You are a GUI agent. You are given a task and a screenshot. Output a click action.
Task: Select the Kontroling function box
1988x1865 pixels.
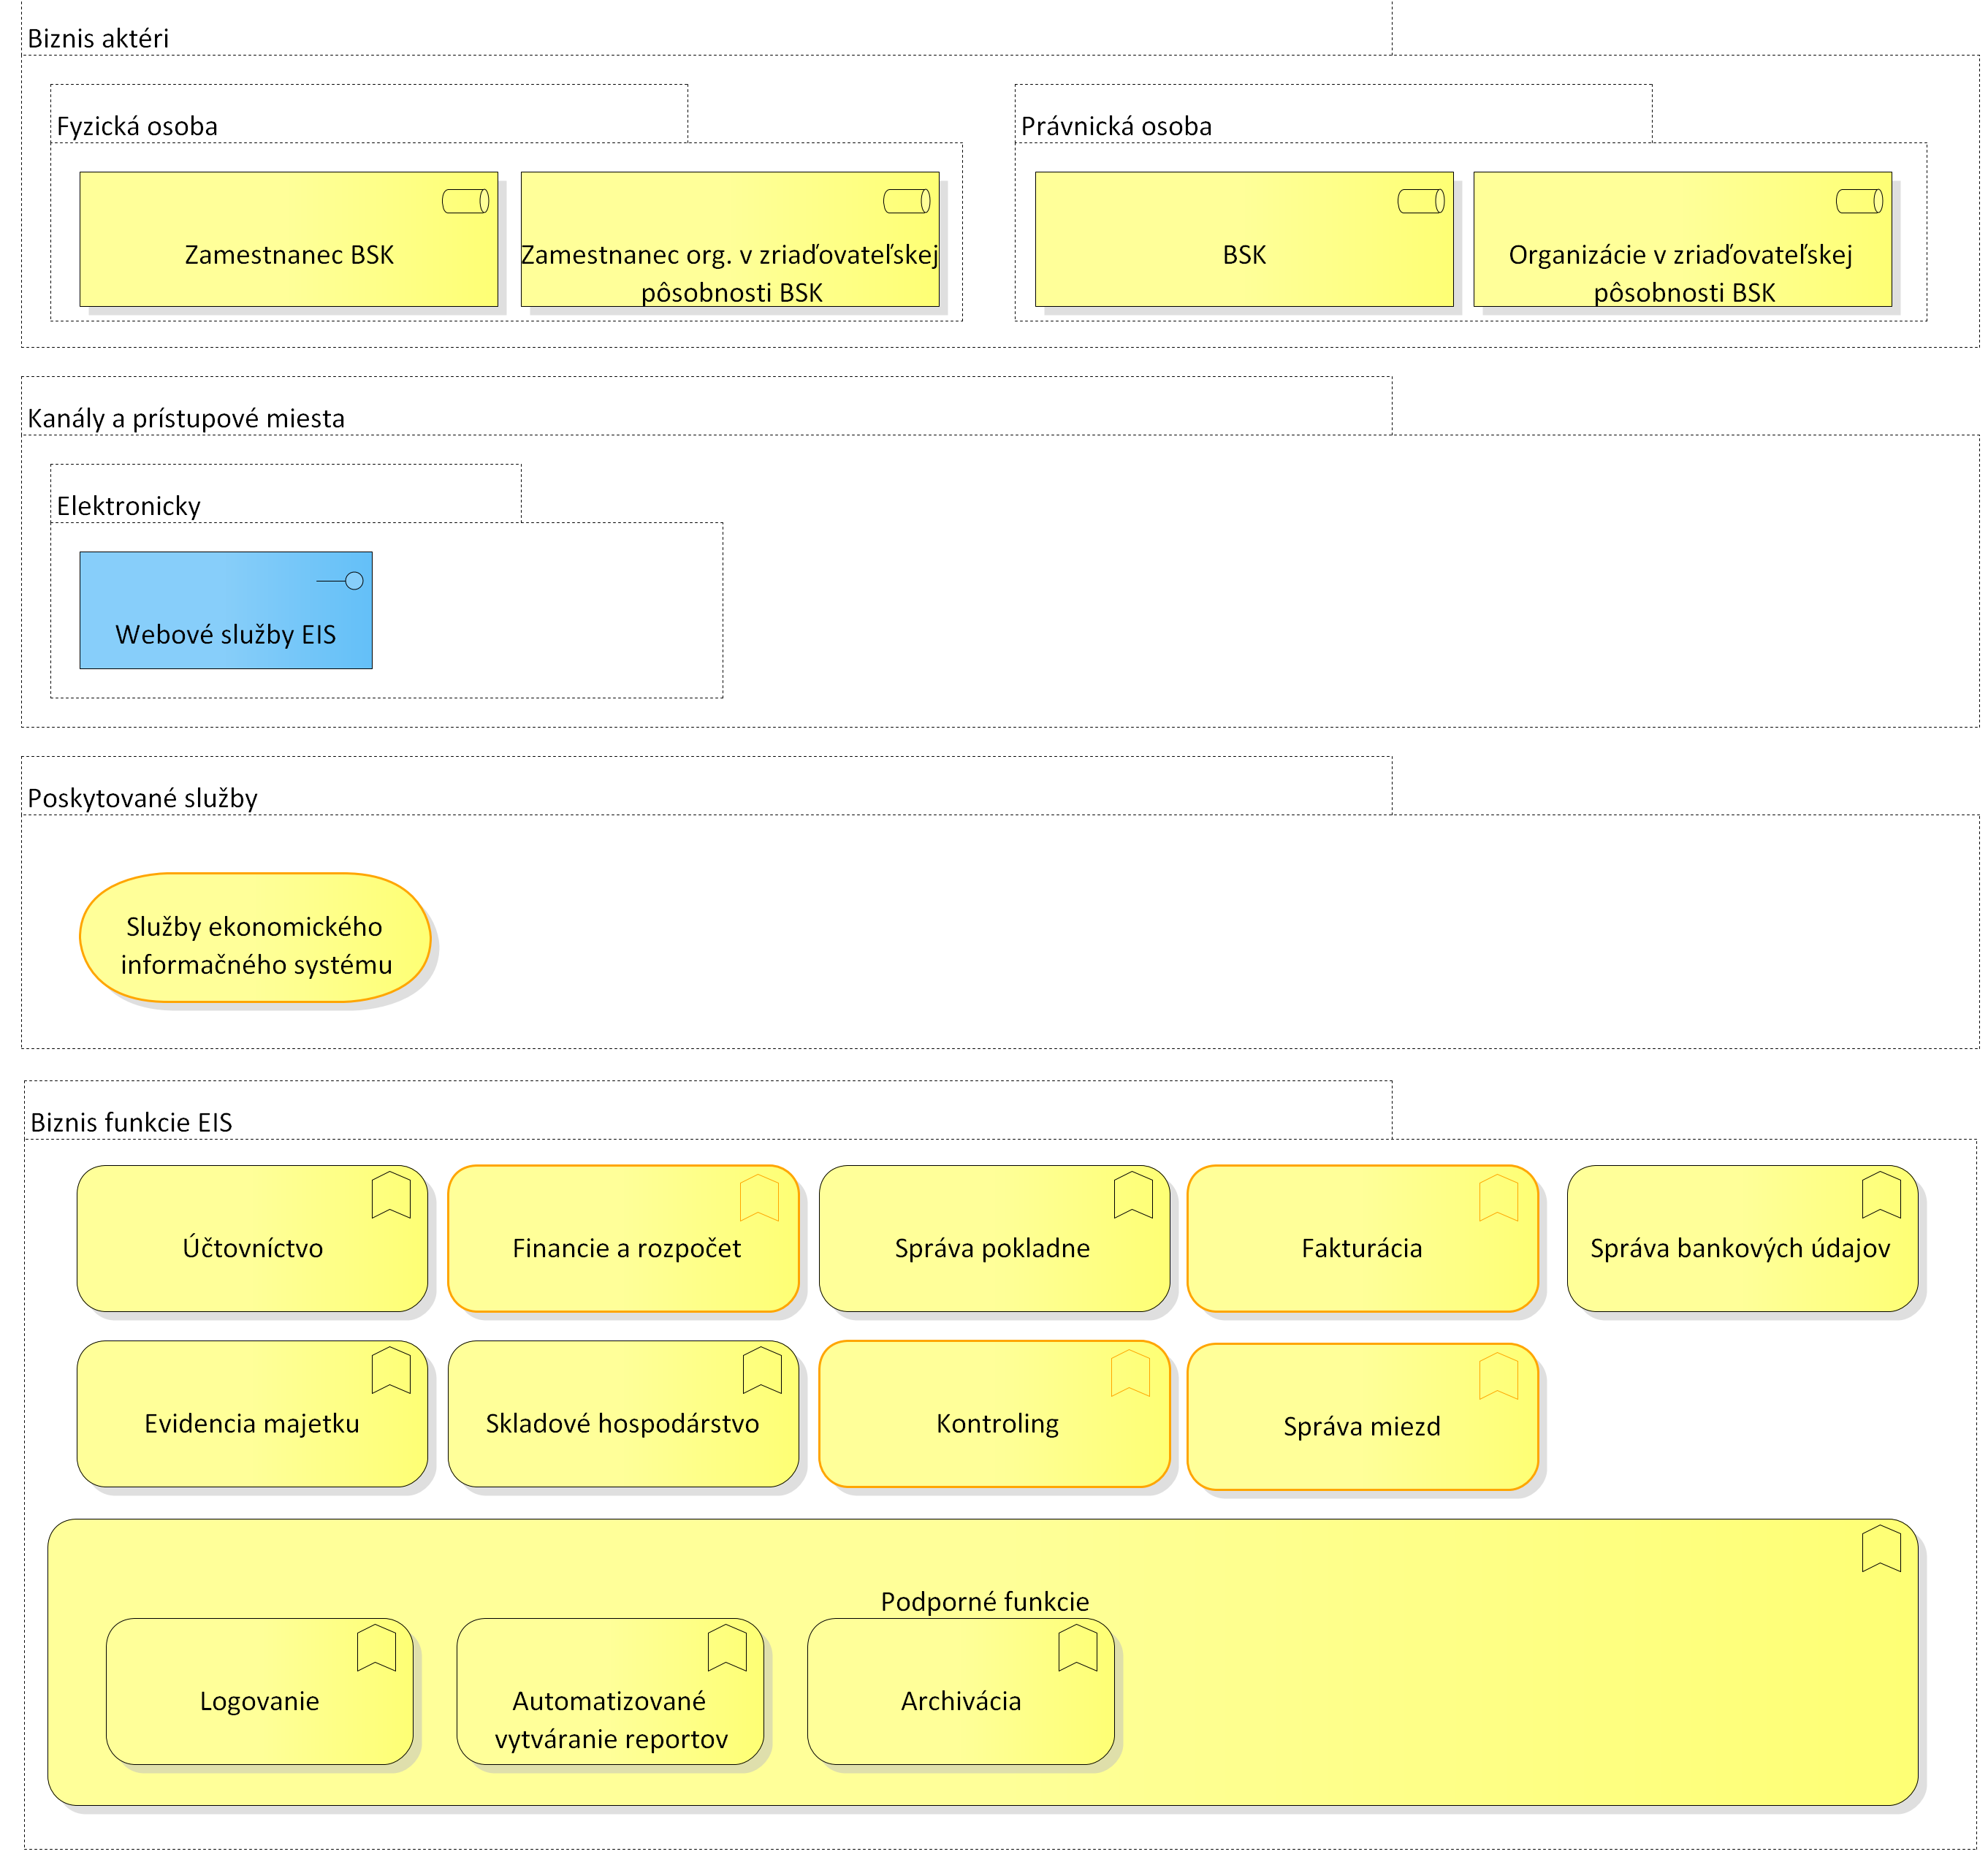(995, 1414)
